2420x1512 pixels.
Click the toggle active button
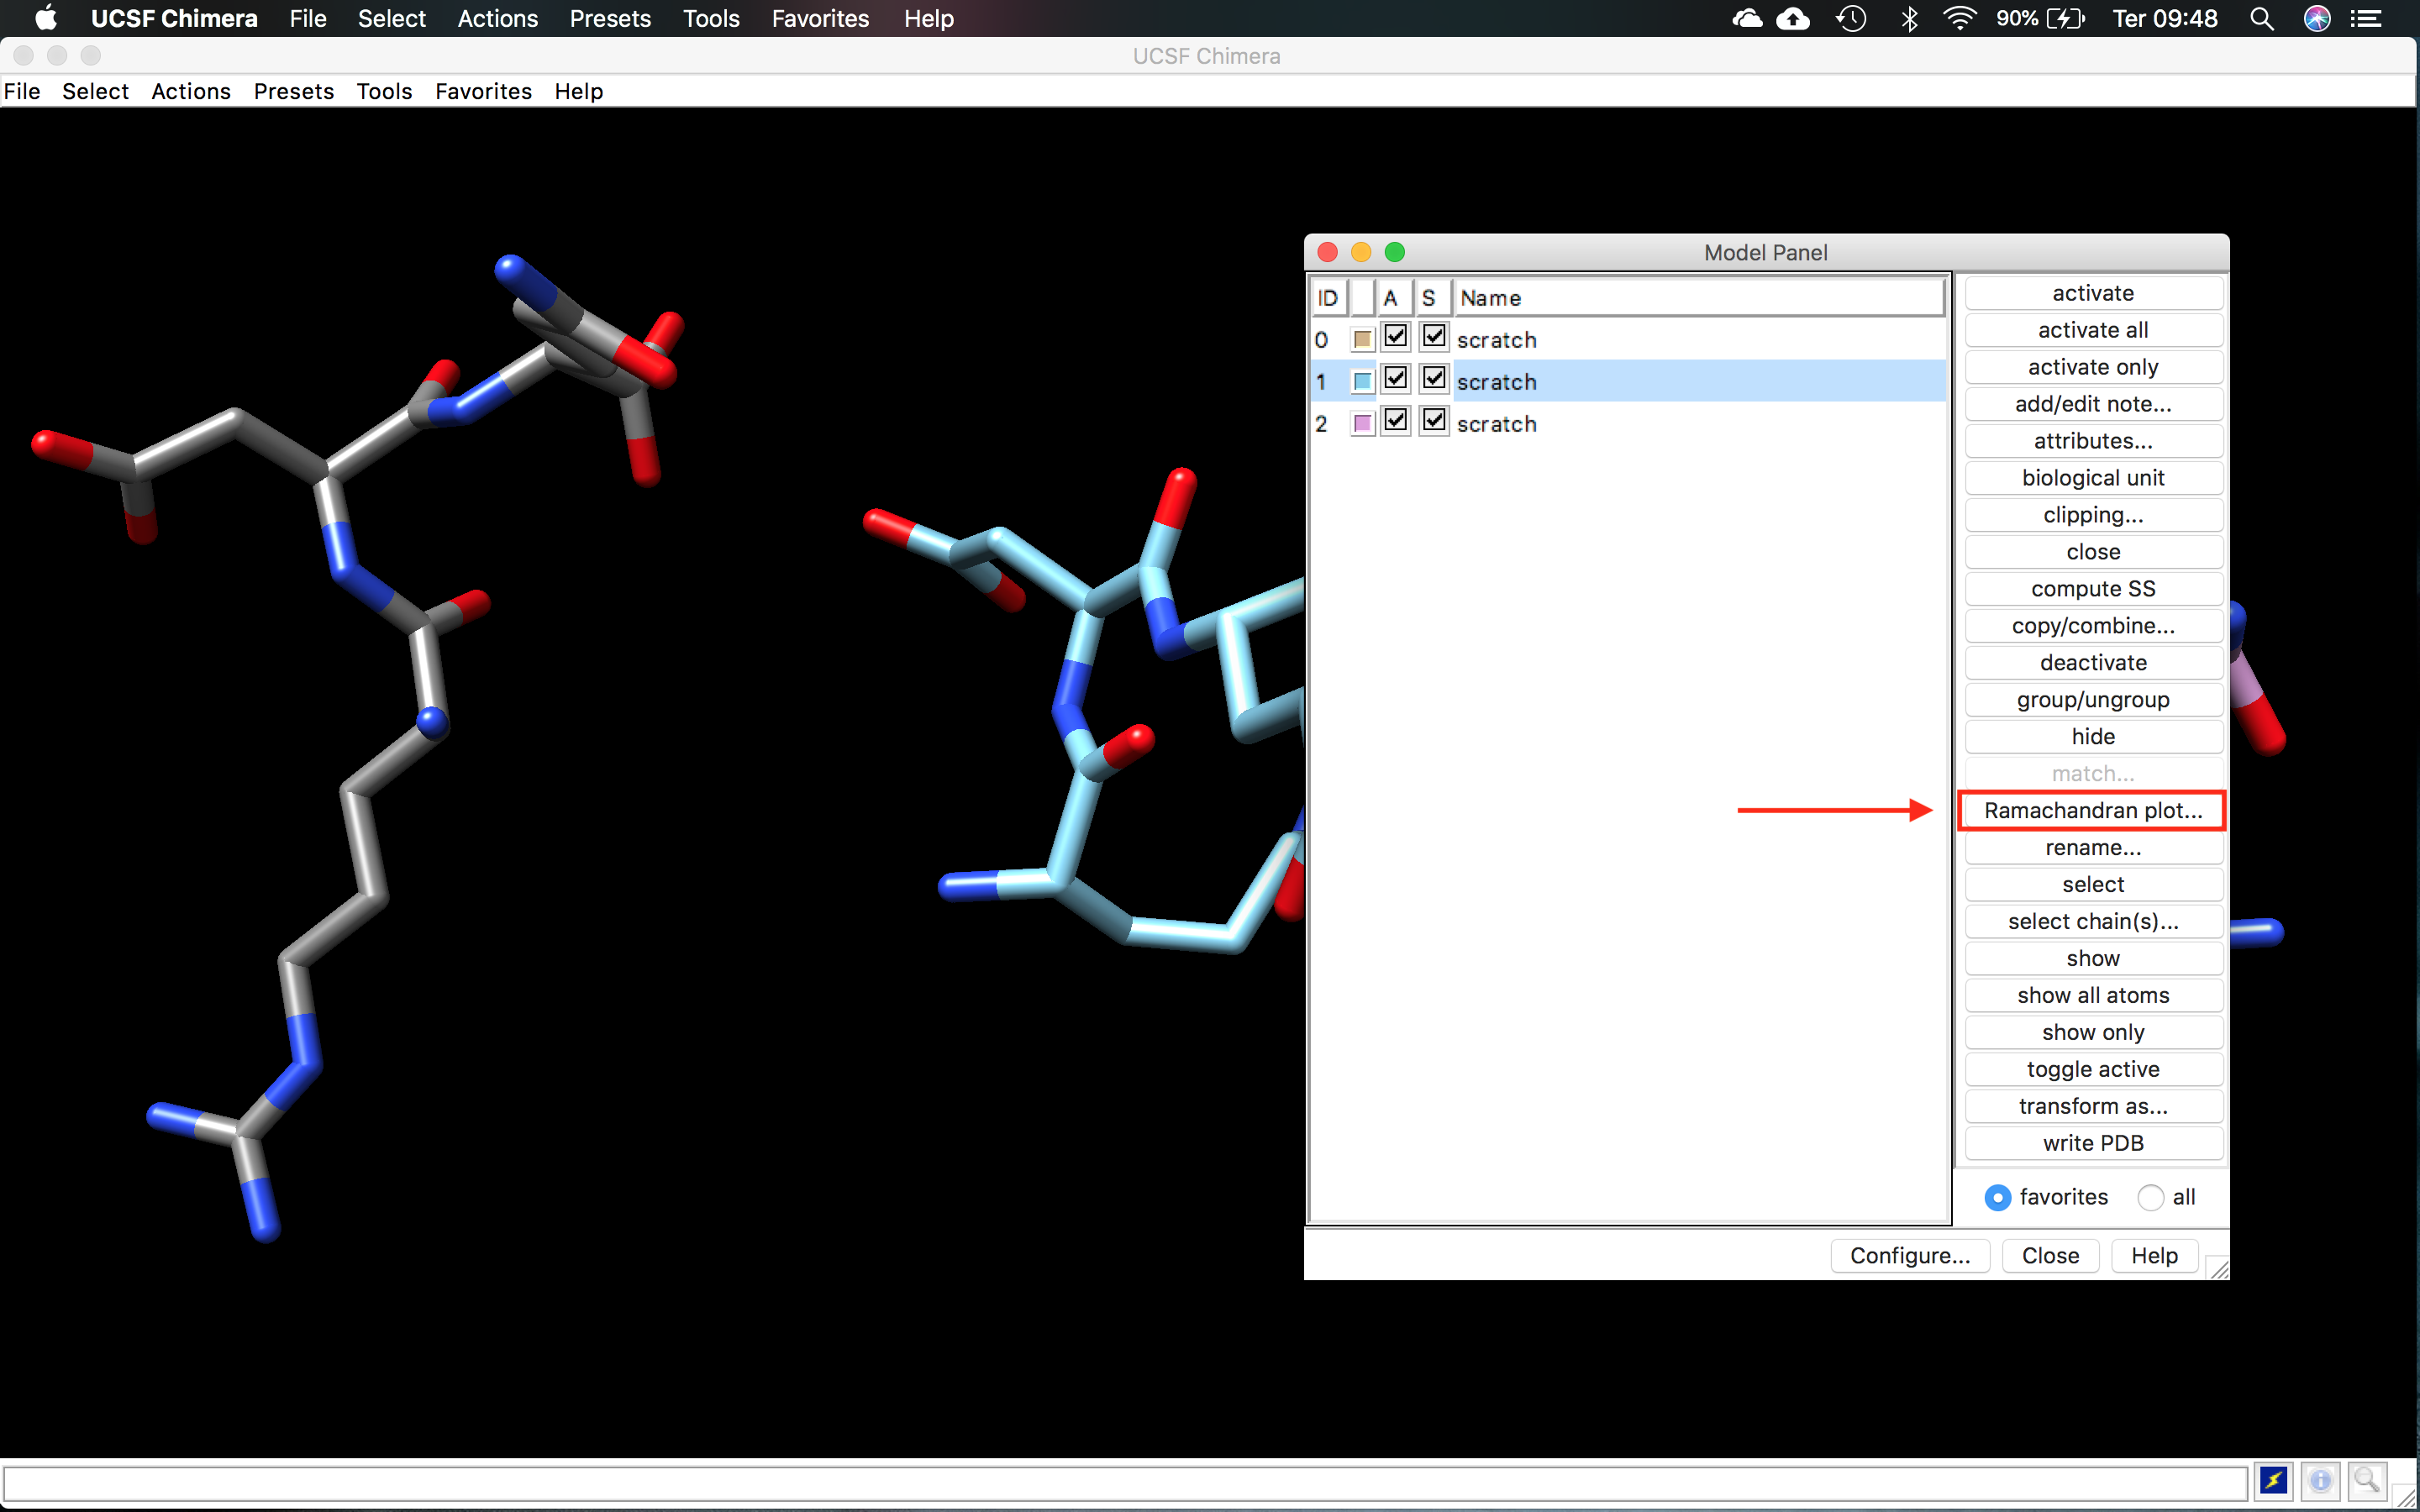2093,1070
